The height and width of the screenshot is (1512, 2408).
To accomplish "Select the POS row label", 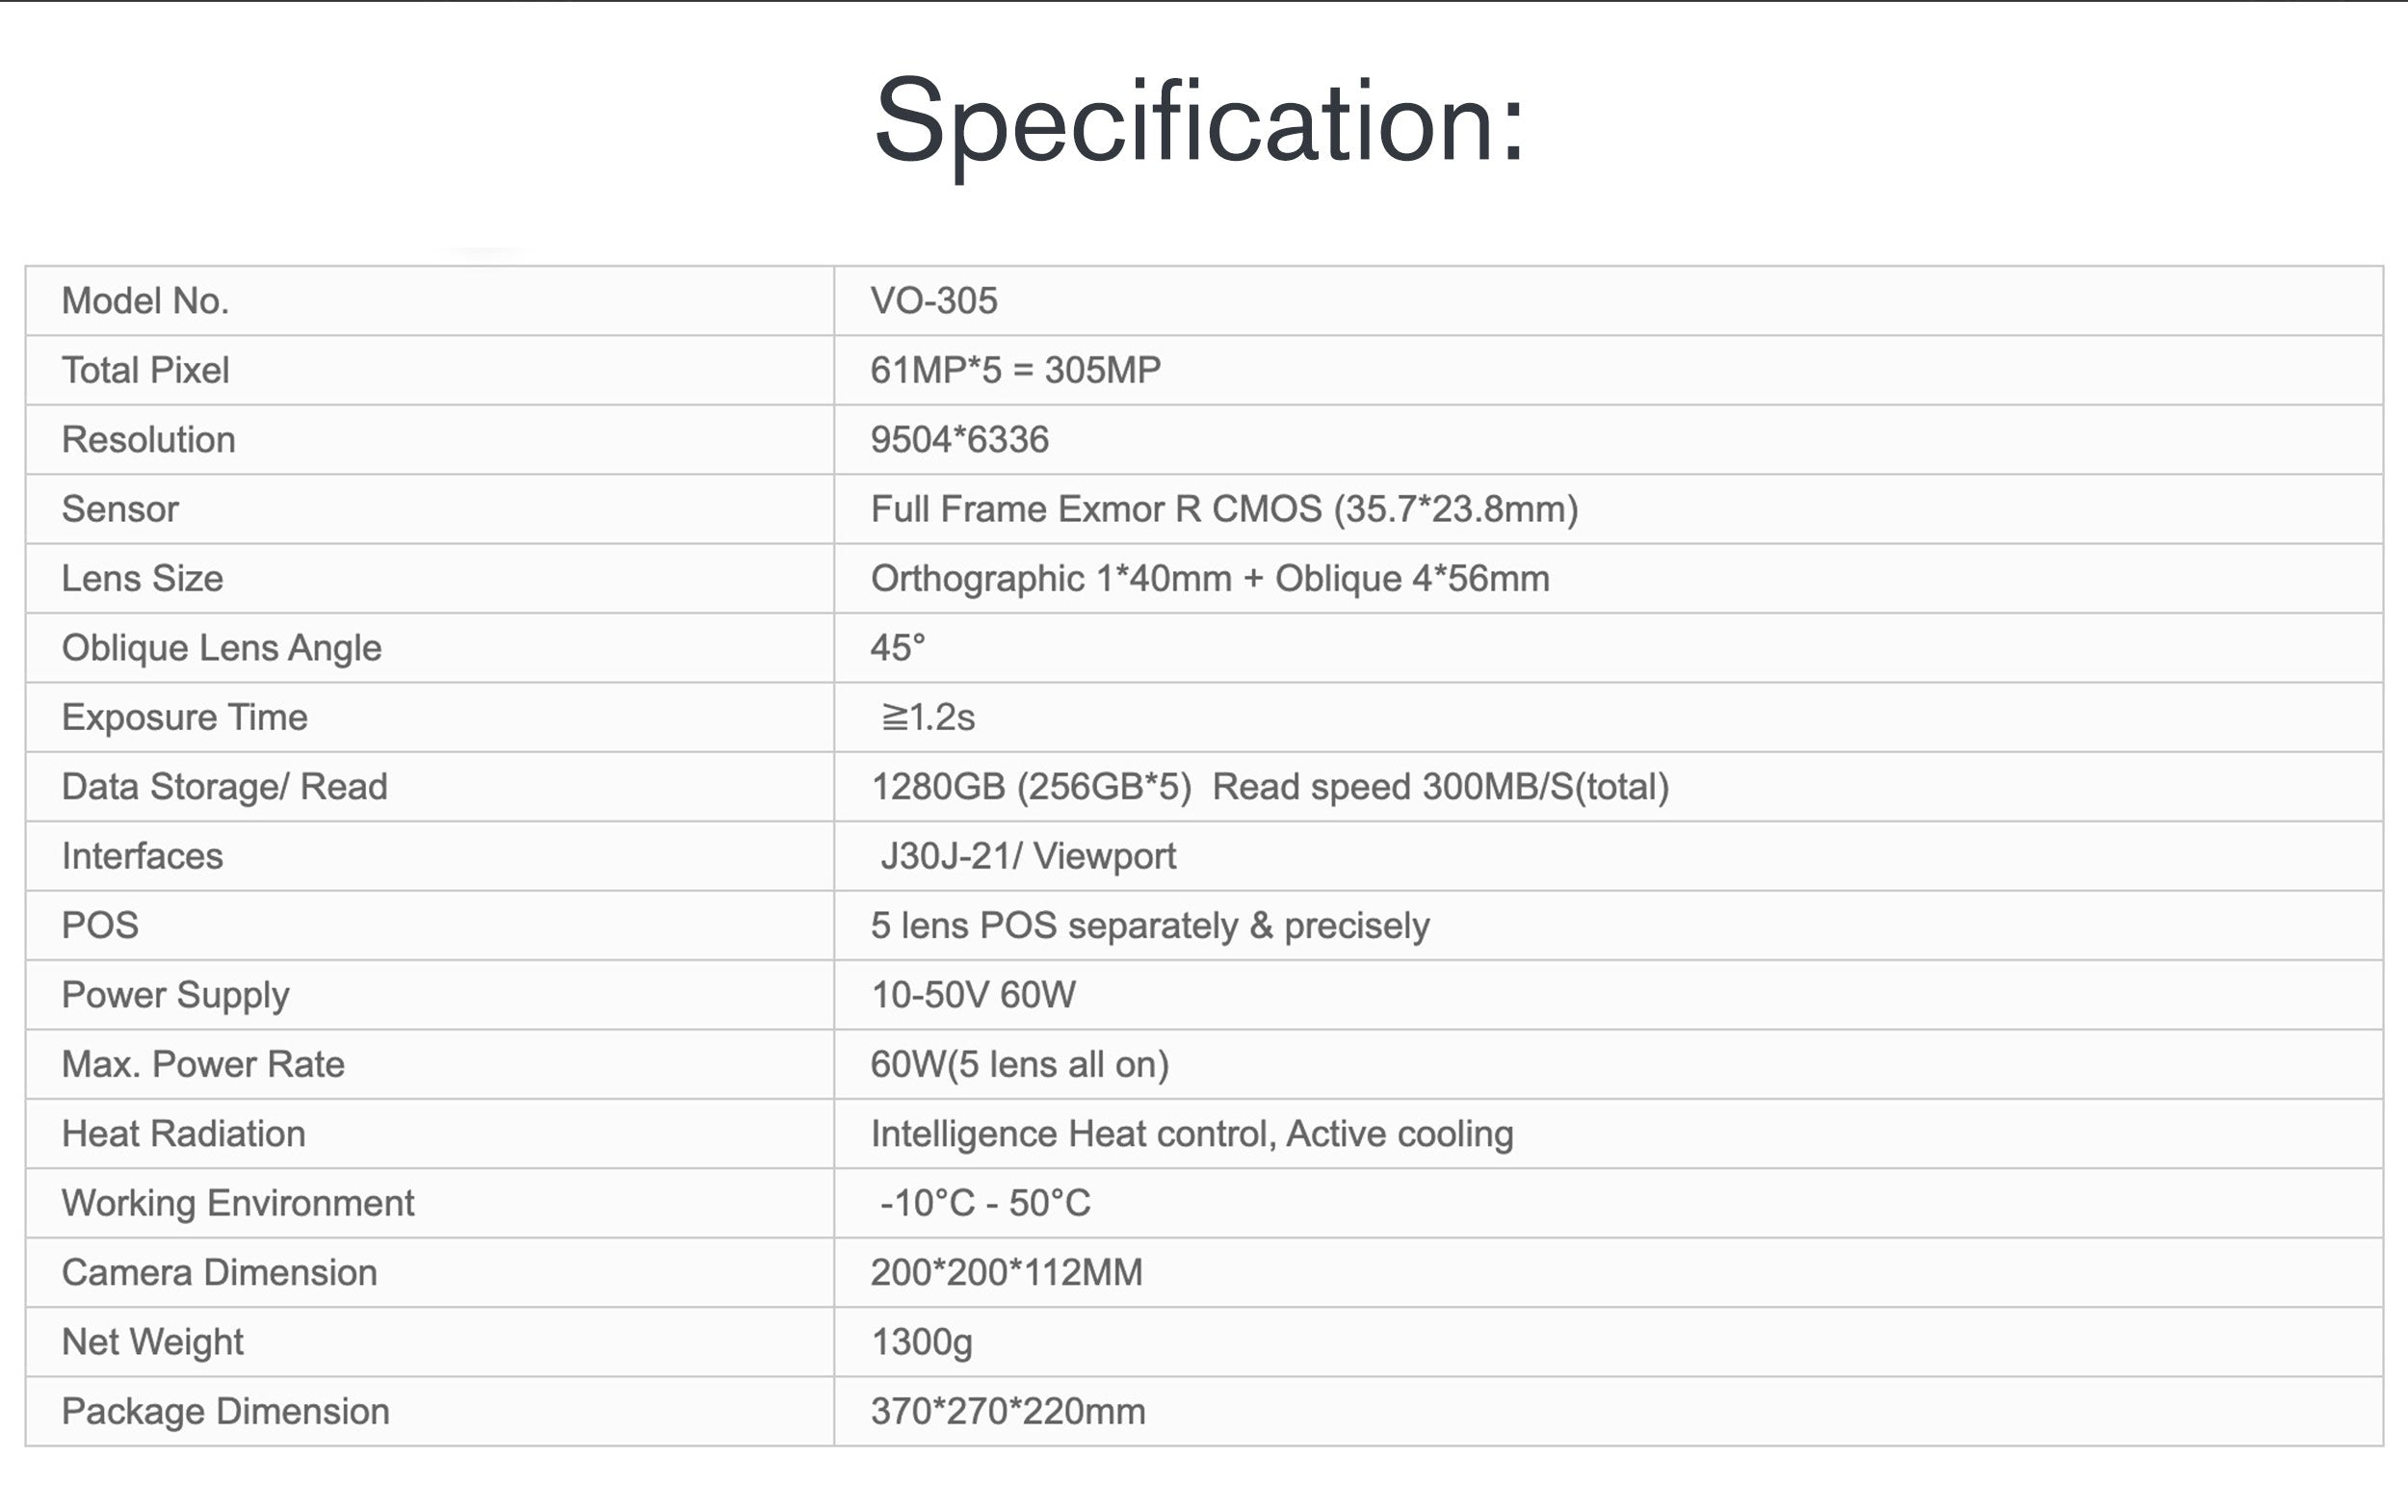I will tap(100, 926).
